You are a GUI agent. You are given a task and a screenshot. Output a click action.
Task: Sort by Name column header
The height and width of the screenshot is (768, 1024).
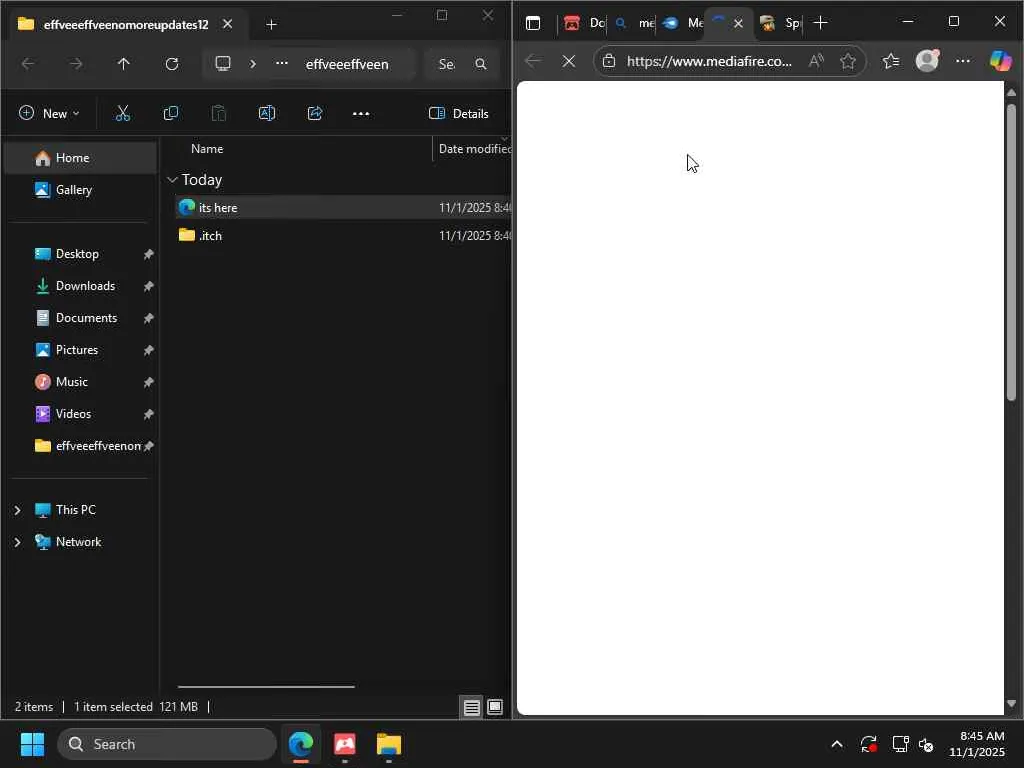(x=206, y=149)
